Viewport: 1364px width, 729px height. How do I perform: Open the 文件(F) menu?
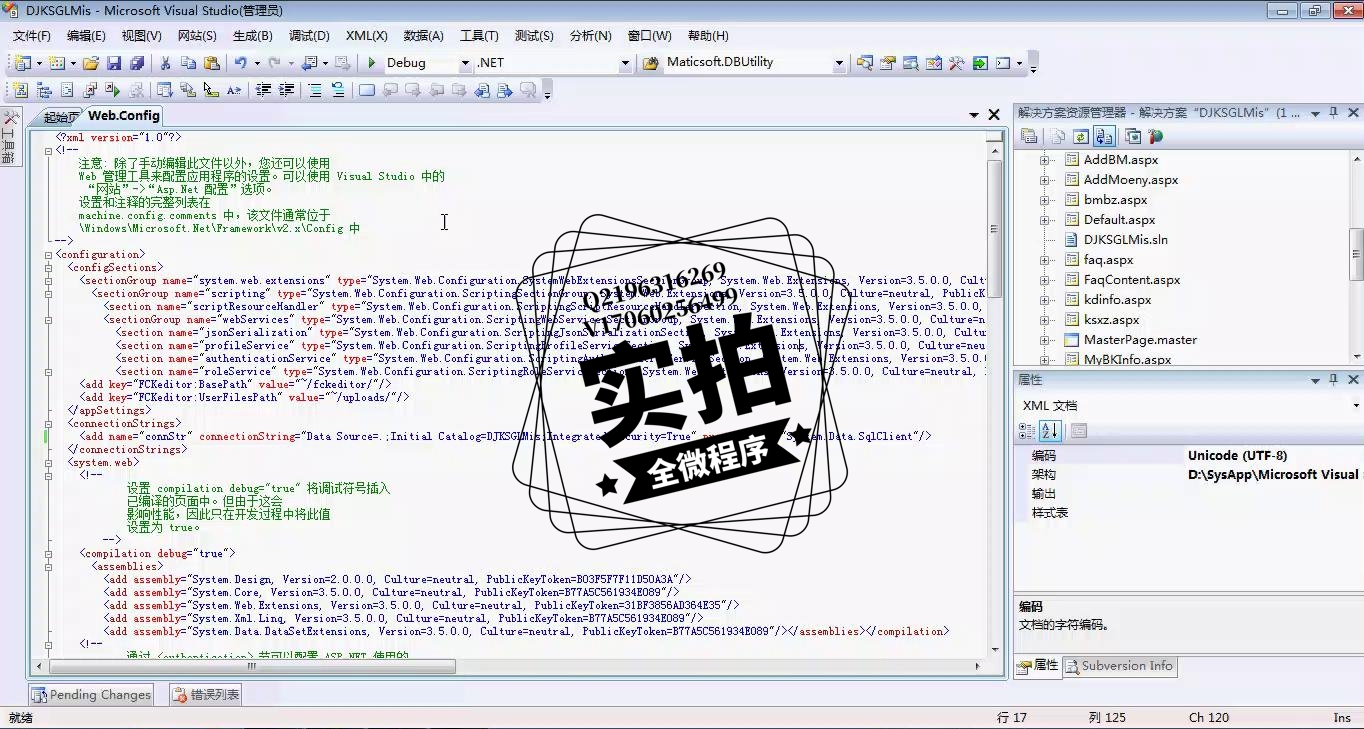31,36
